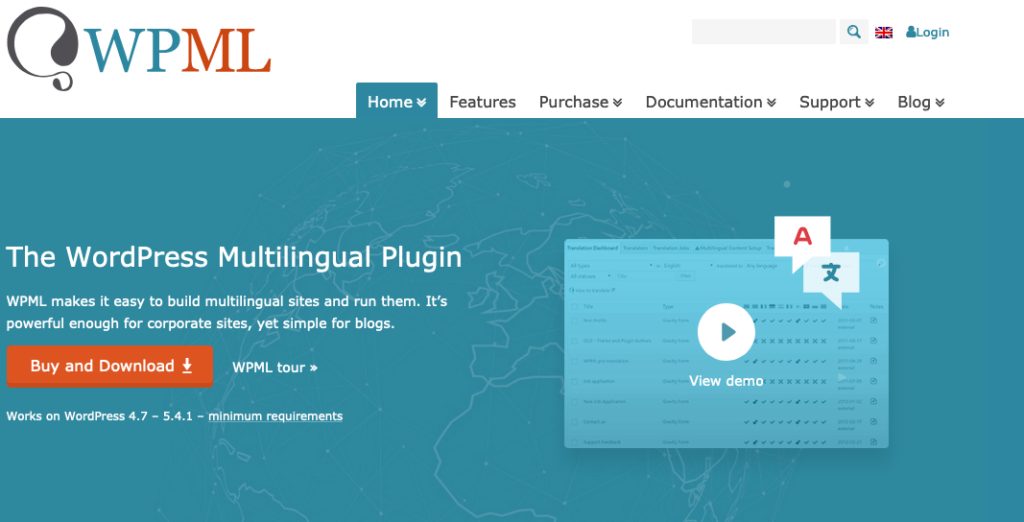Viewport: 1024px width, 522px height.
Task: Follow the WPML tour link
Action: (275, 367)
